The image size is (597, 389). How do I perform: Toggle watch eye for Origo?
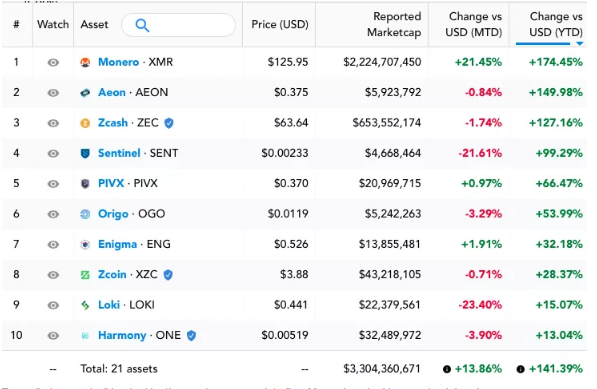(x=53, y=214)
